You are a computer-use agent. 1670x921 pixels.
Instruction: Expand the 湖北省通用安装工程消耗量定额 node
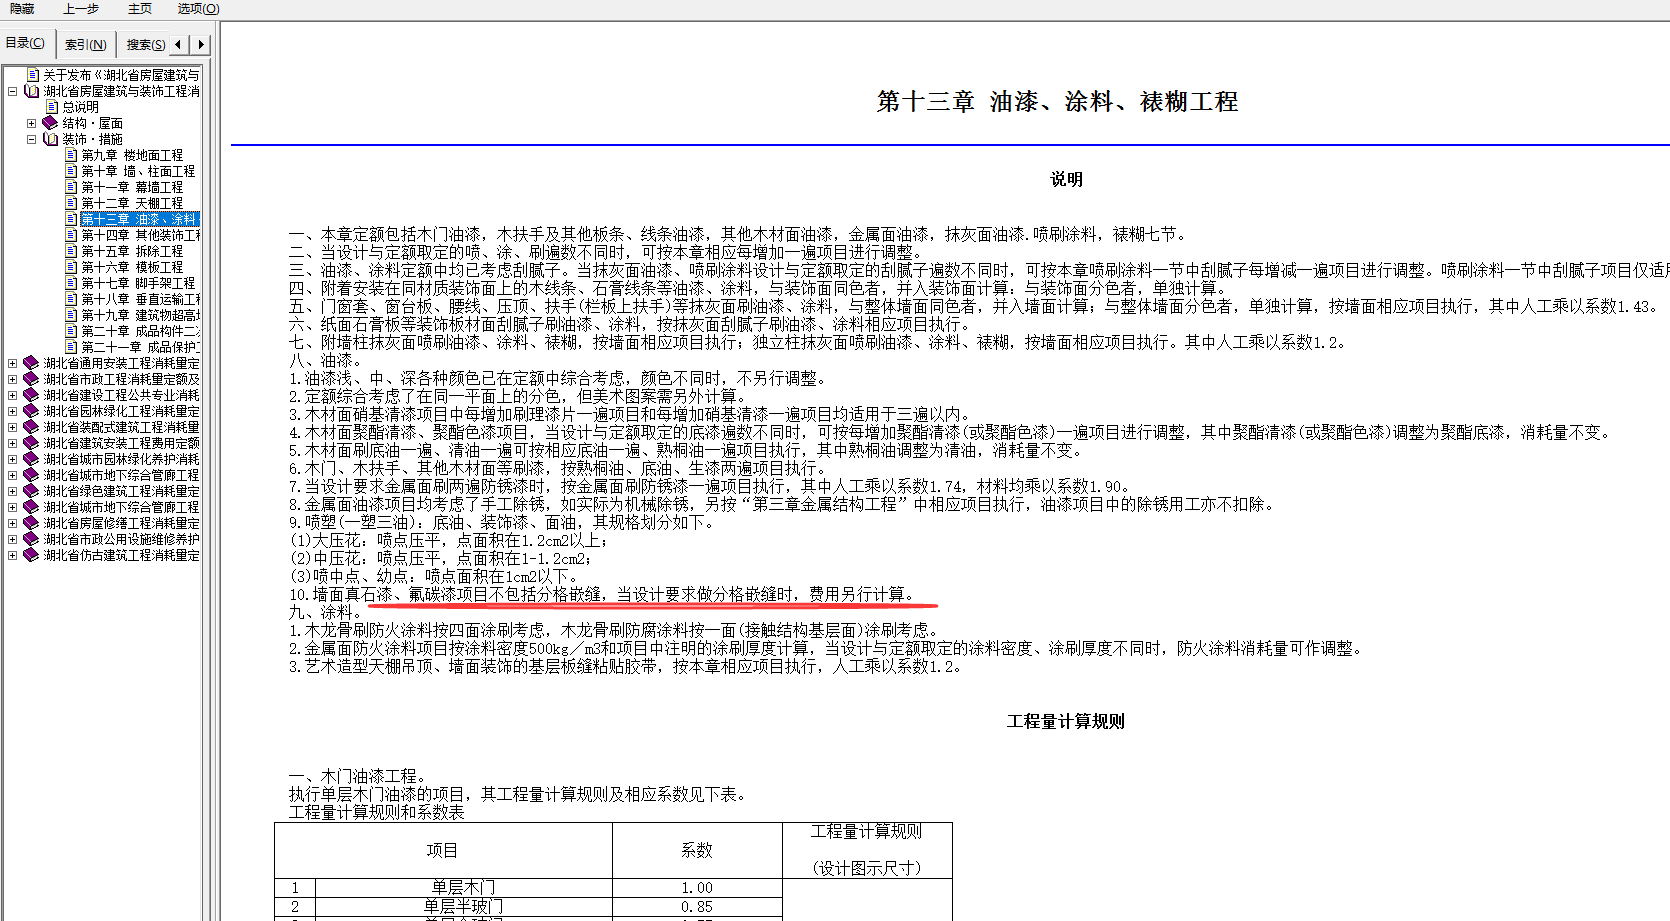click(x=12, y=363)
